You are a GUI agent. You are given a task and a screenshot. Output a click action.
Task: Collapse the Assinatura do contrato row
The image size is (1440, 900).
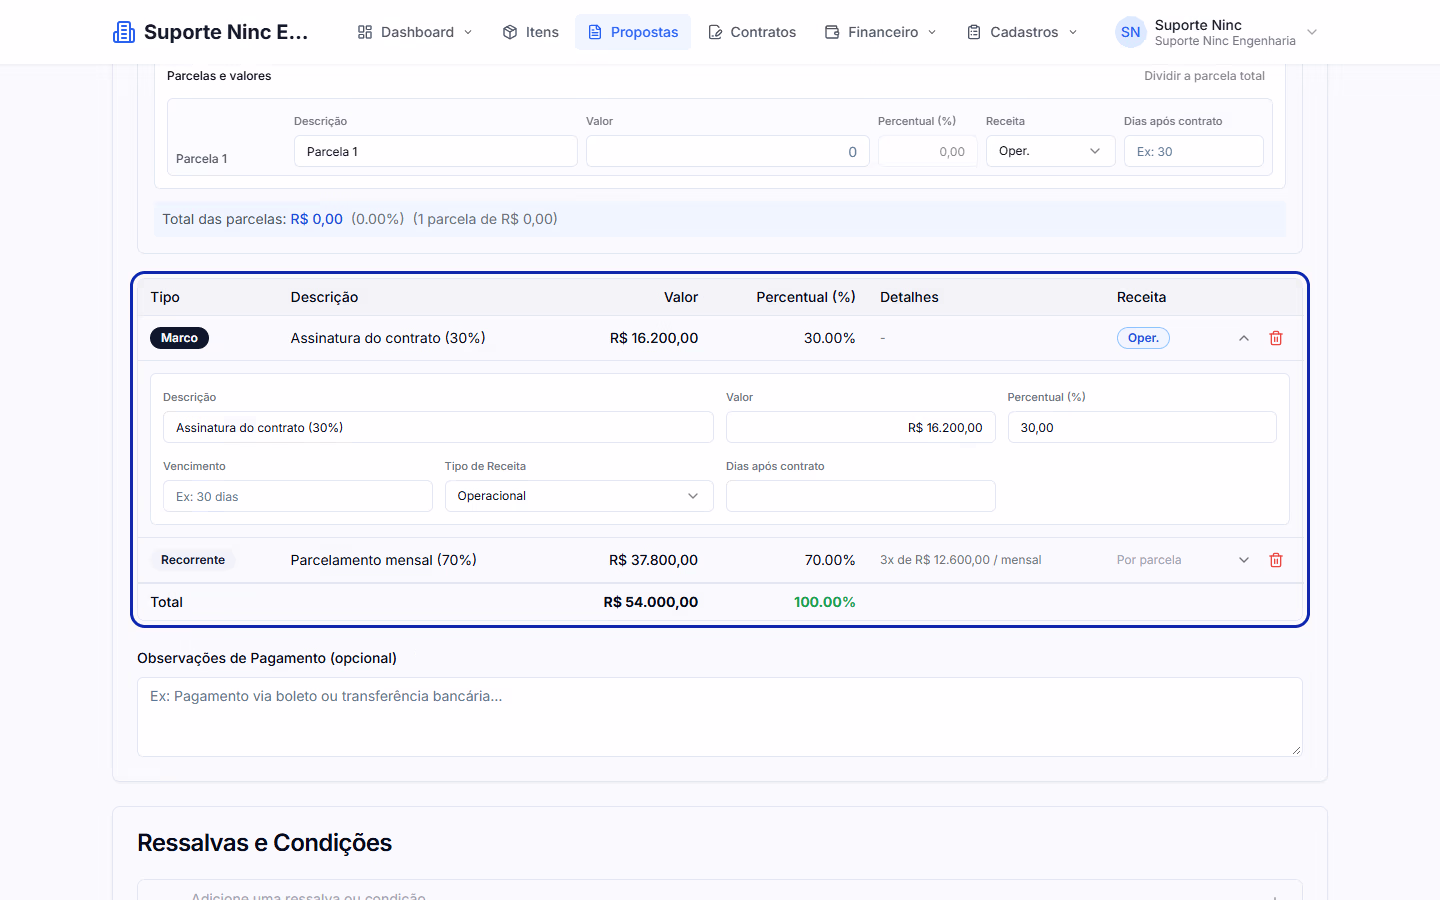1244,338
